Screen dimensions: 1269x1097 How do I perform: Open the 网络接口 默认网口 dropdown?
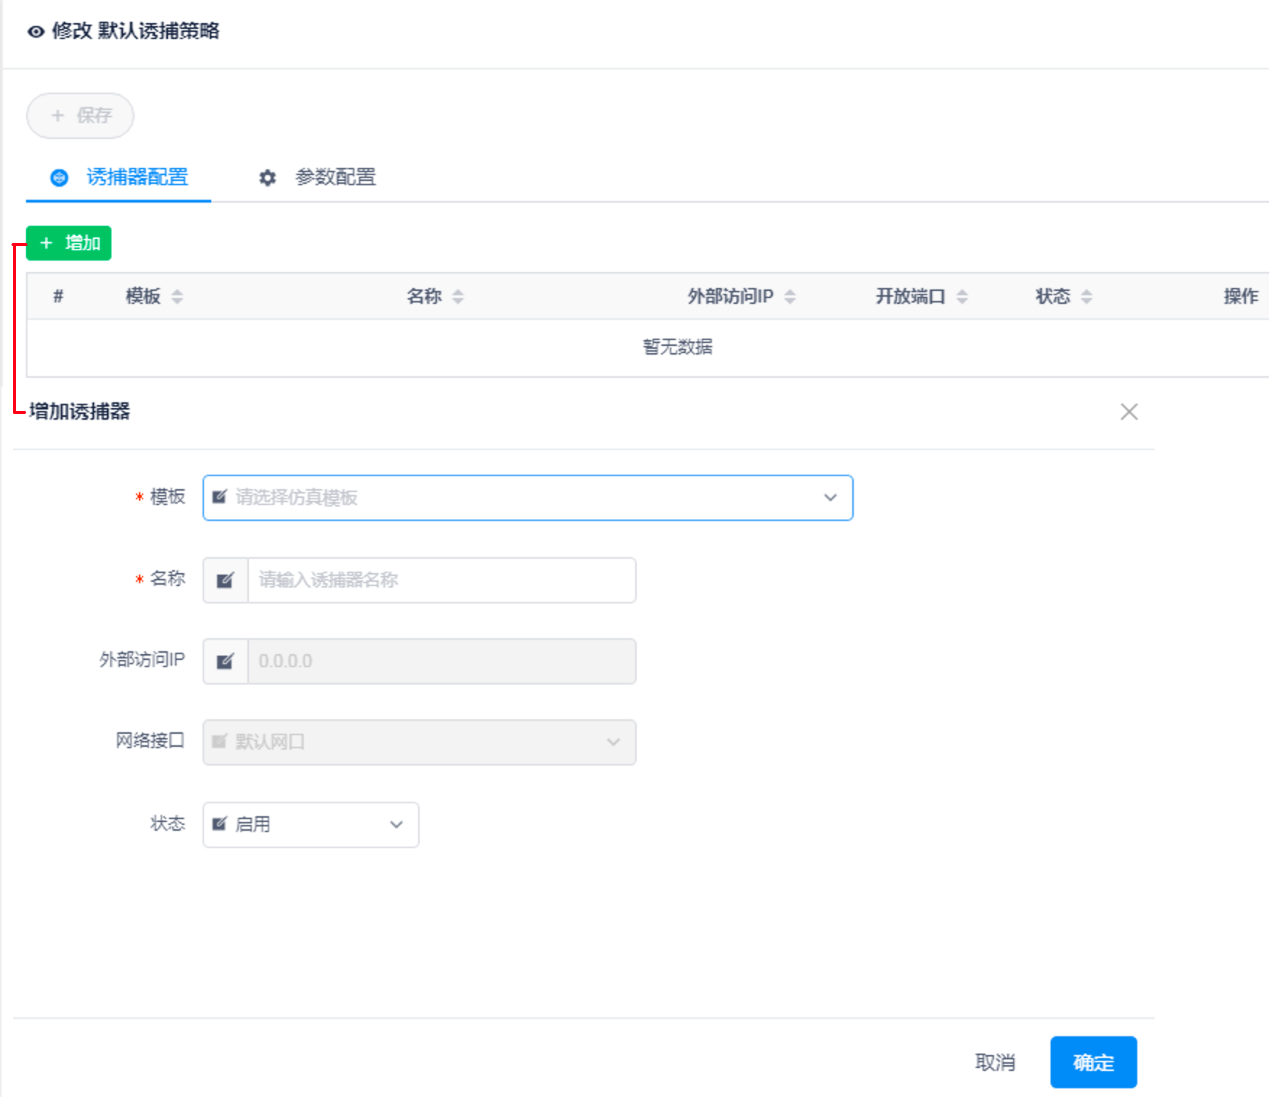click(x=614, y=742)
